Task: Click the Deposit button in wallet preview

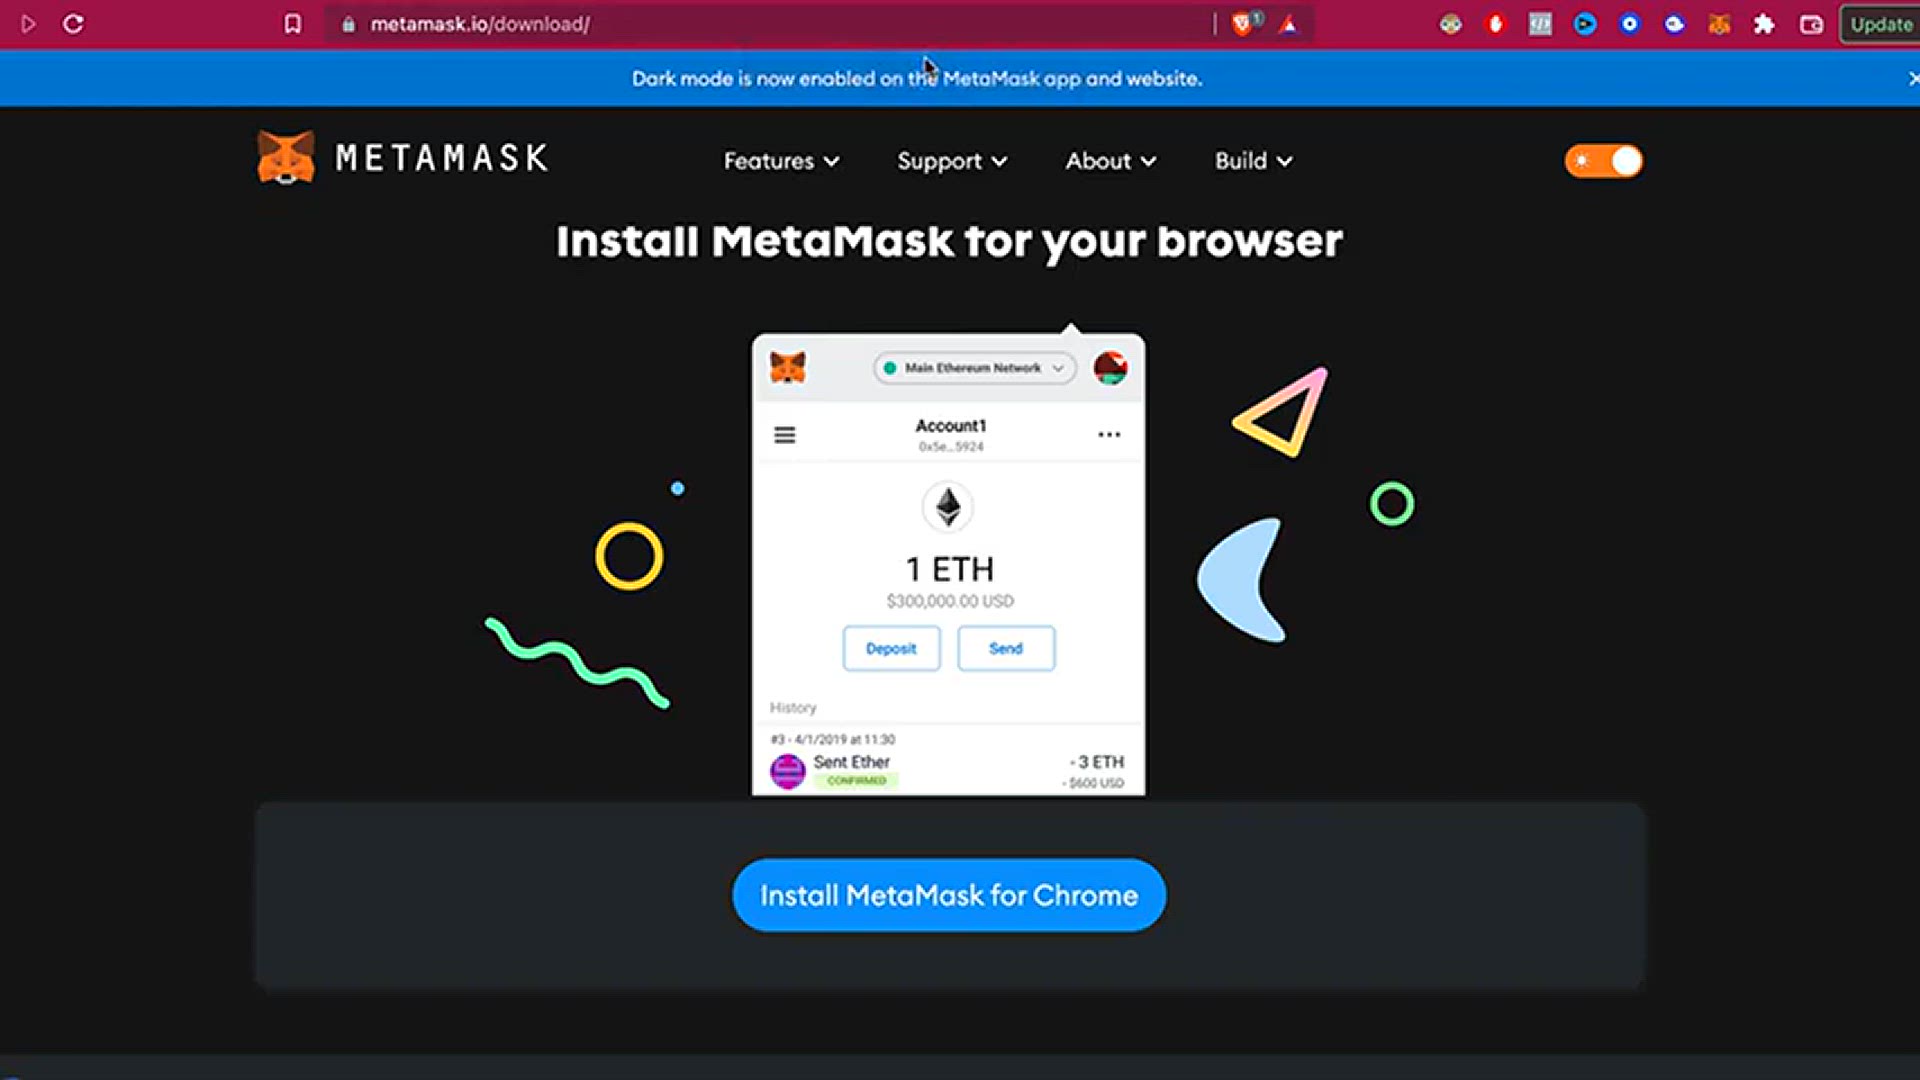Action: coord(891,648)
